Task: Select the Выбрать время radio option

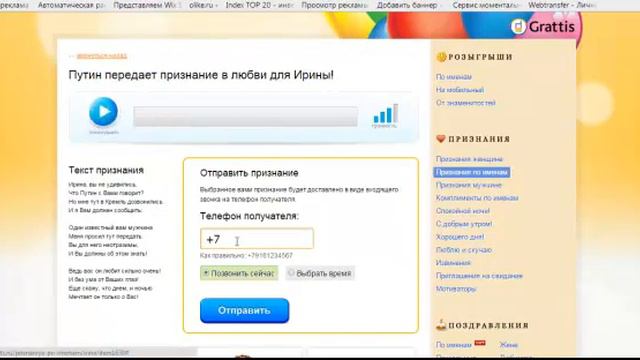Action: [320, 273]
